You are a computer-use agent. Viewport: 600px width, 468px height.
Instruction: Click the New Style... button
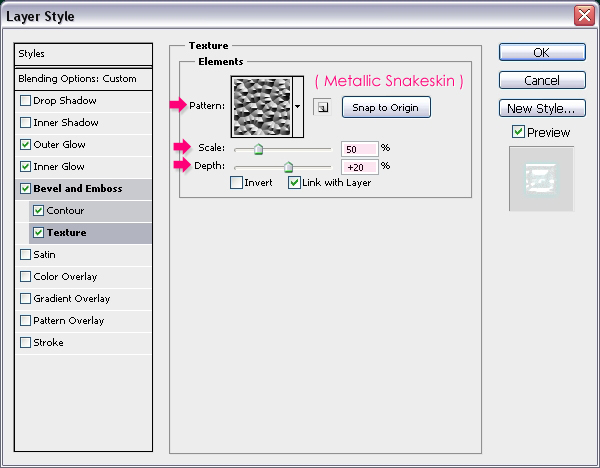(541, 108)
